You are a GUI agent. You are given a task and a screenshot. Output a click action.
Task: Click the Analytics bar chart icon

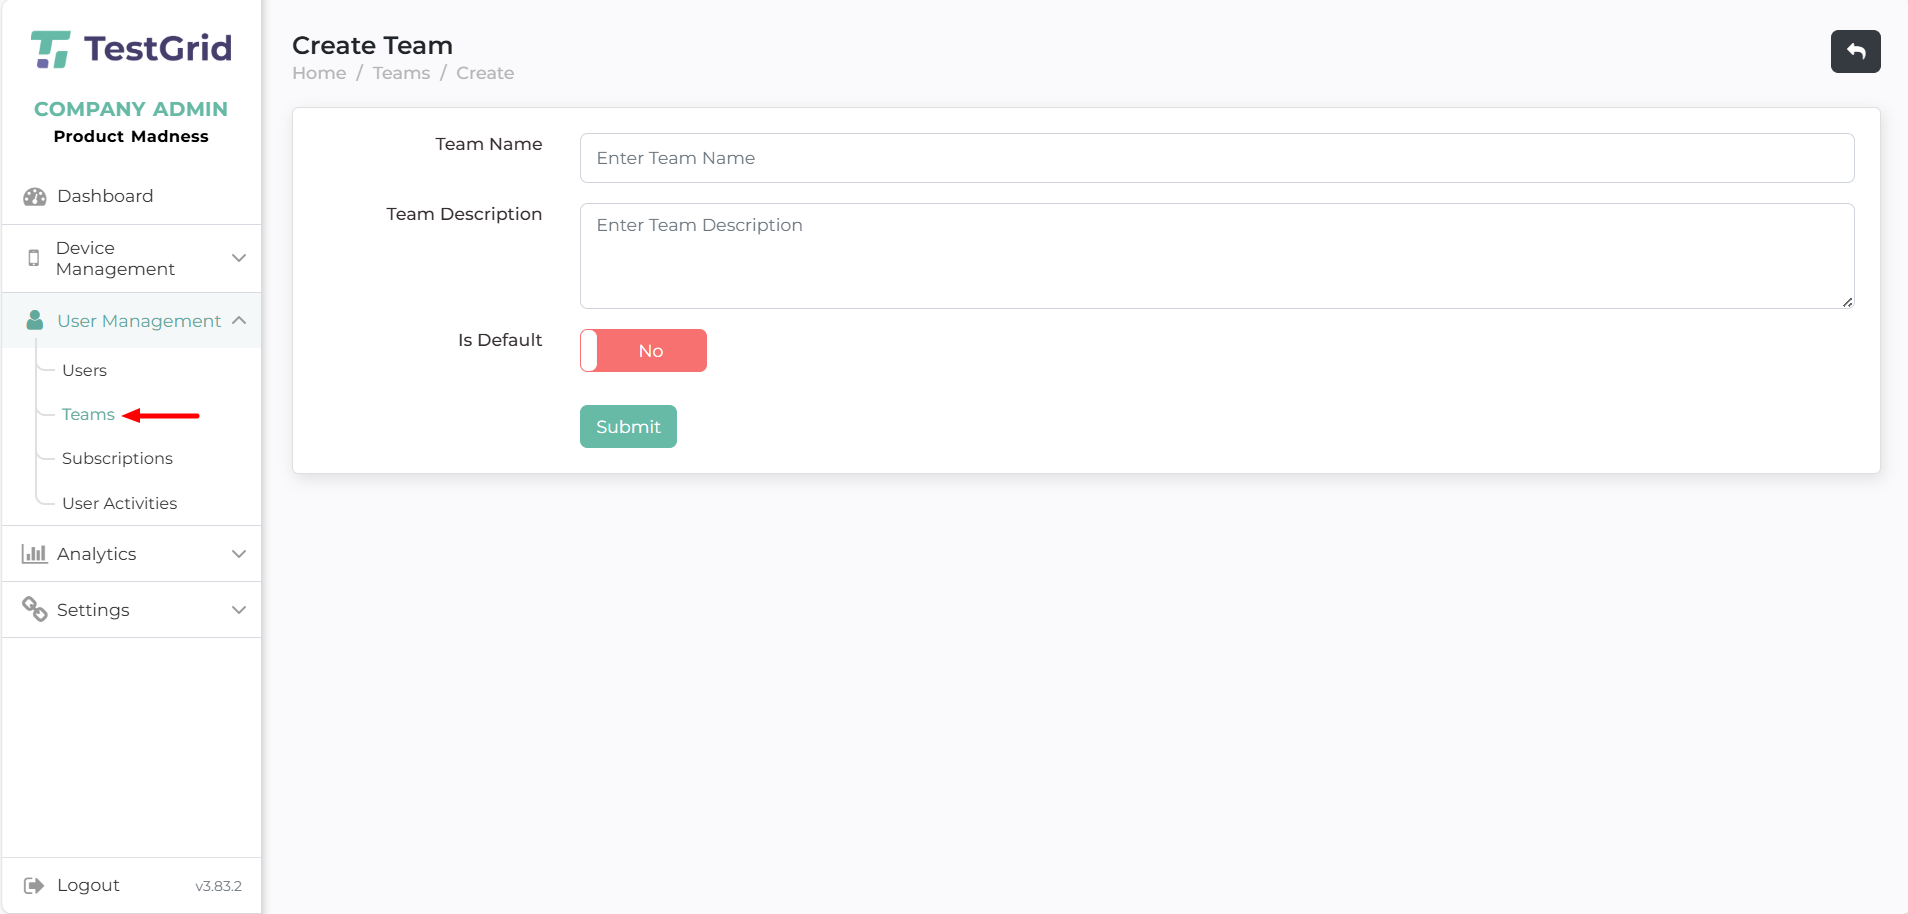35,554
